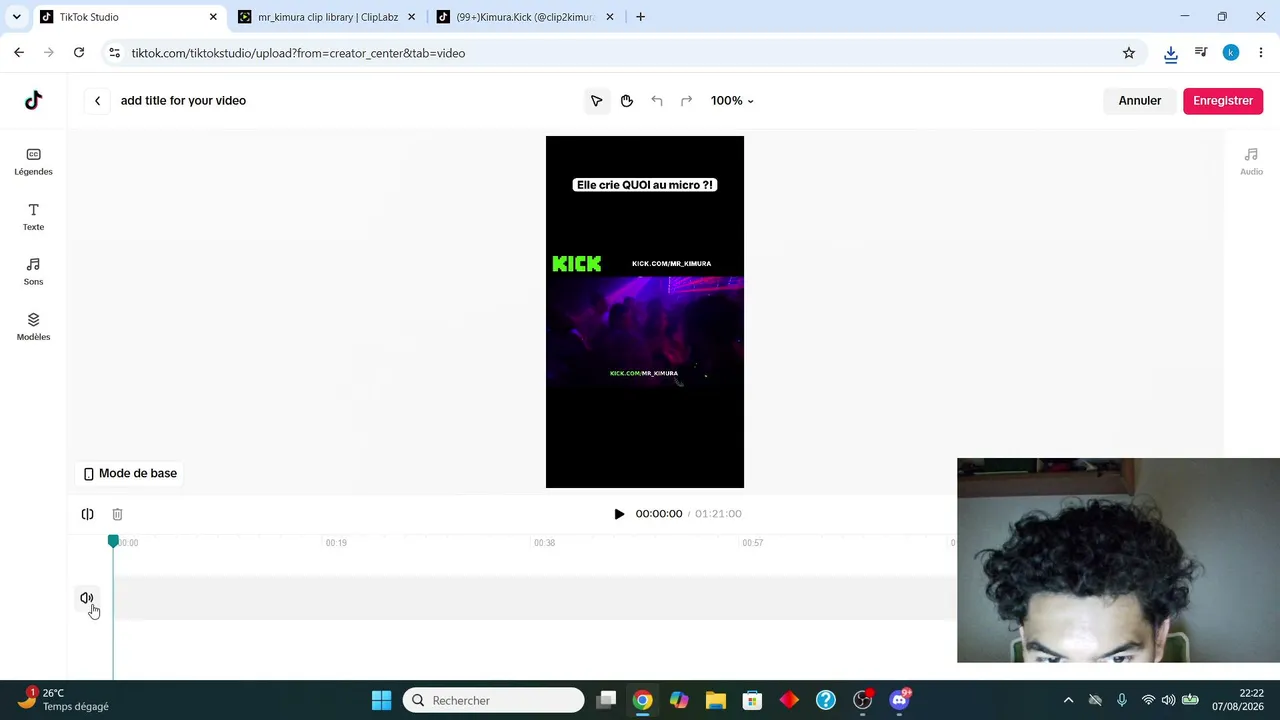Open Chrome tab search dropdown
Viewport: 1280px width, 720px height.
[x=17, y=17]
